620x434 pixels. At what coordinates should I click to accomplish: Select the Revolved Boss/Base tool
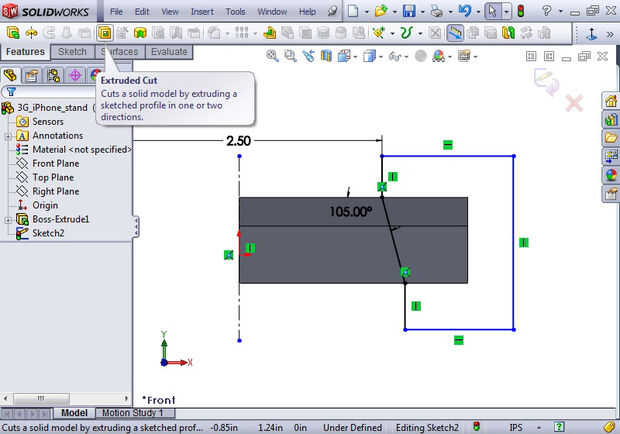click(32, 33)
